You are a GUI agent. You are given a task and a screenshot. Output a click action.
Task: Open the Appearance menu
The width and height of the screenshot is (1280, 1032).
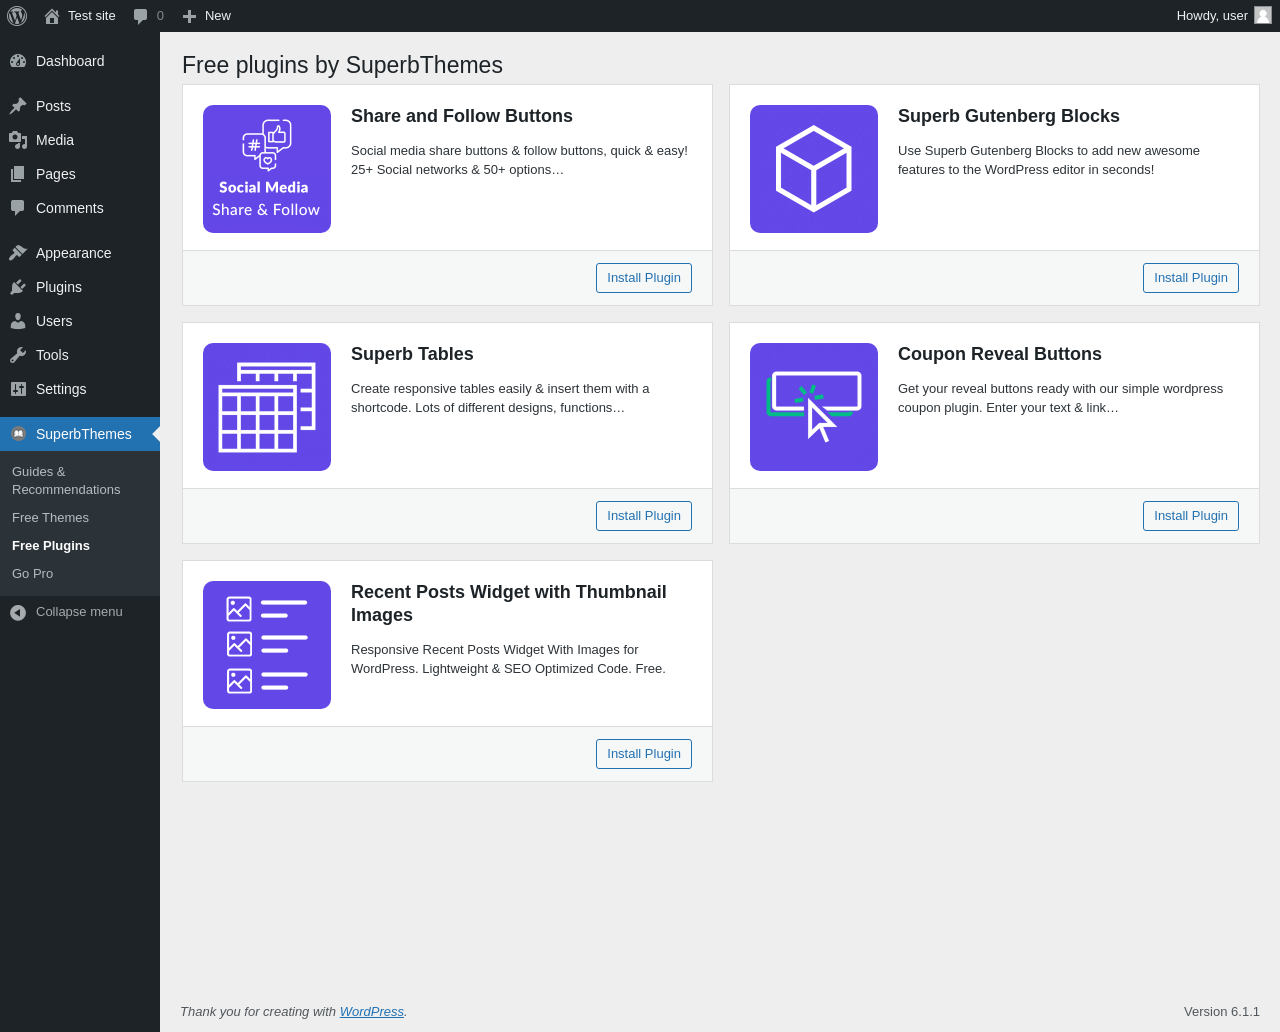80,253
